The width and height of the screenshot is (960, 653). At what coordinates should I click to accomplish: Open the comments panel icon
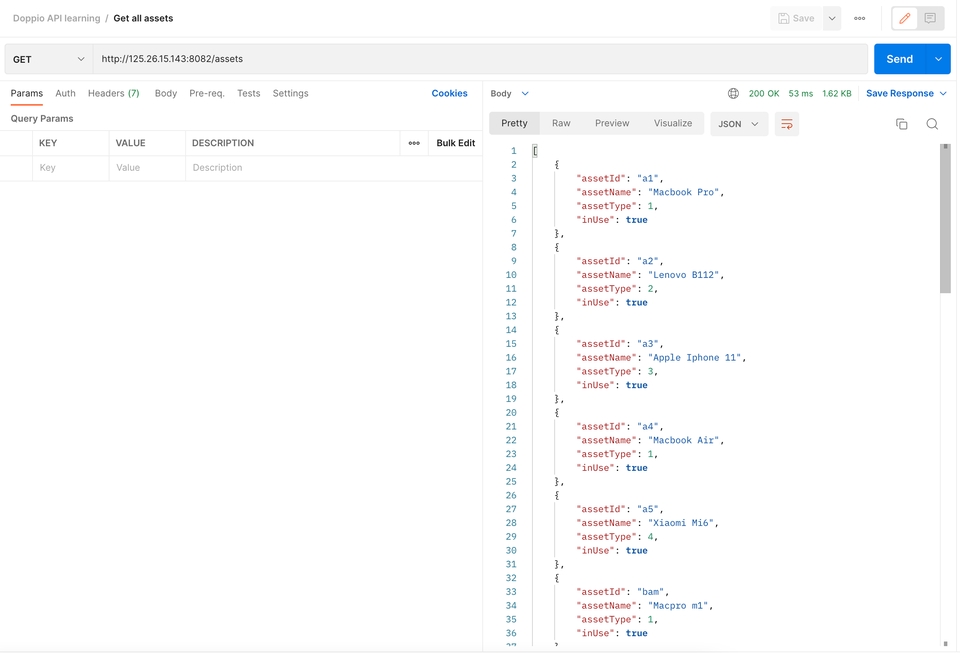point(931,19)
